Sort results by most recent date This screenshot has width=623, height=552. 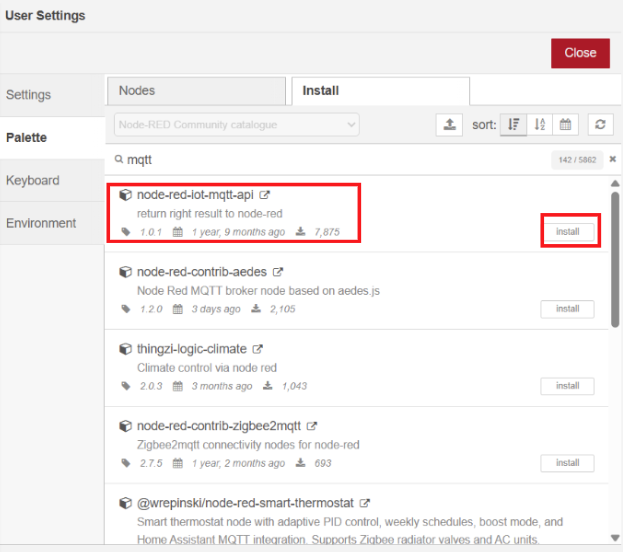(565, 125)
